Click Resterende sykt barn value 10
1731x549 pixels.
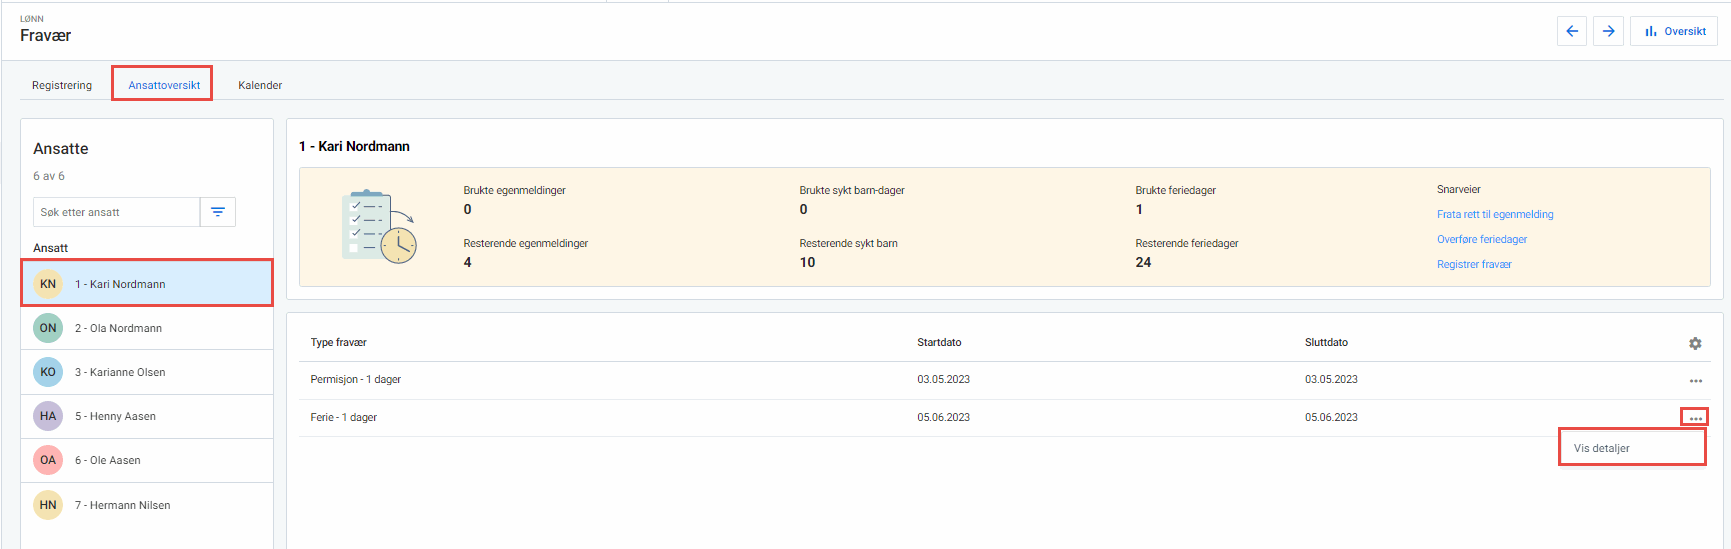pos(807,262)
